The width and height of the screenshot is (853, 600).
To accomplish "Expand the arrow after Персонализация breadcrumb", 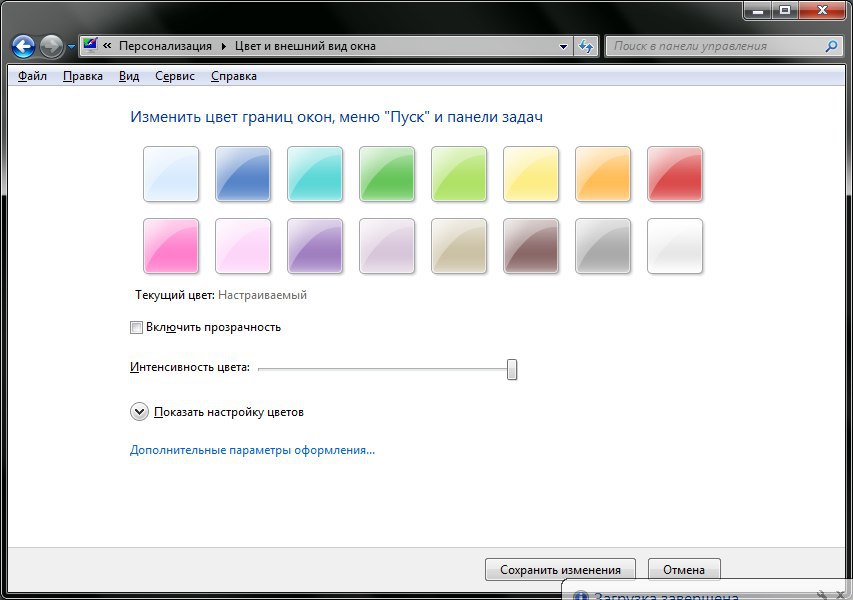I will click(224, 46).
